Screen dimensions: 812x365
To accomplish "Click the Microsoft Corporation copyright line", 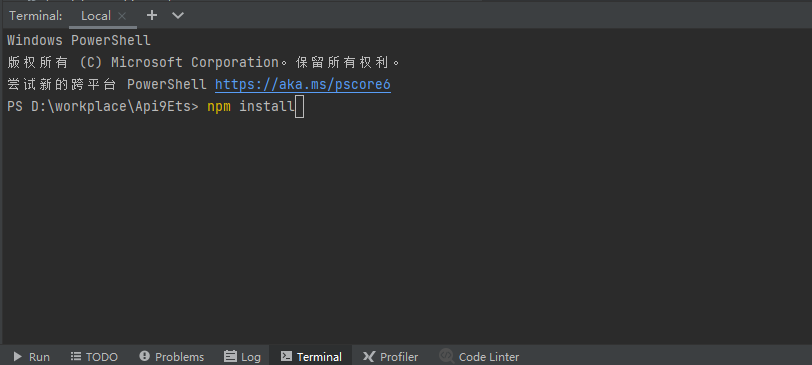I will [204, 63].
